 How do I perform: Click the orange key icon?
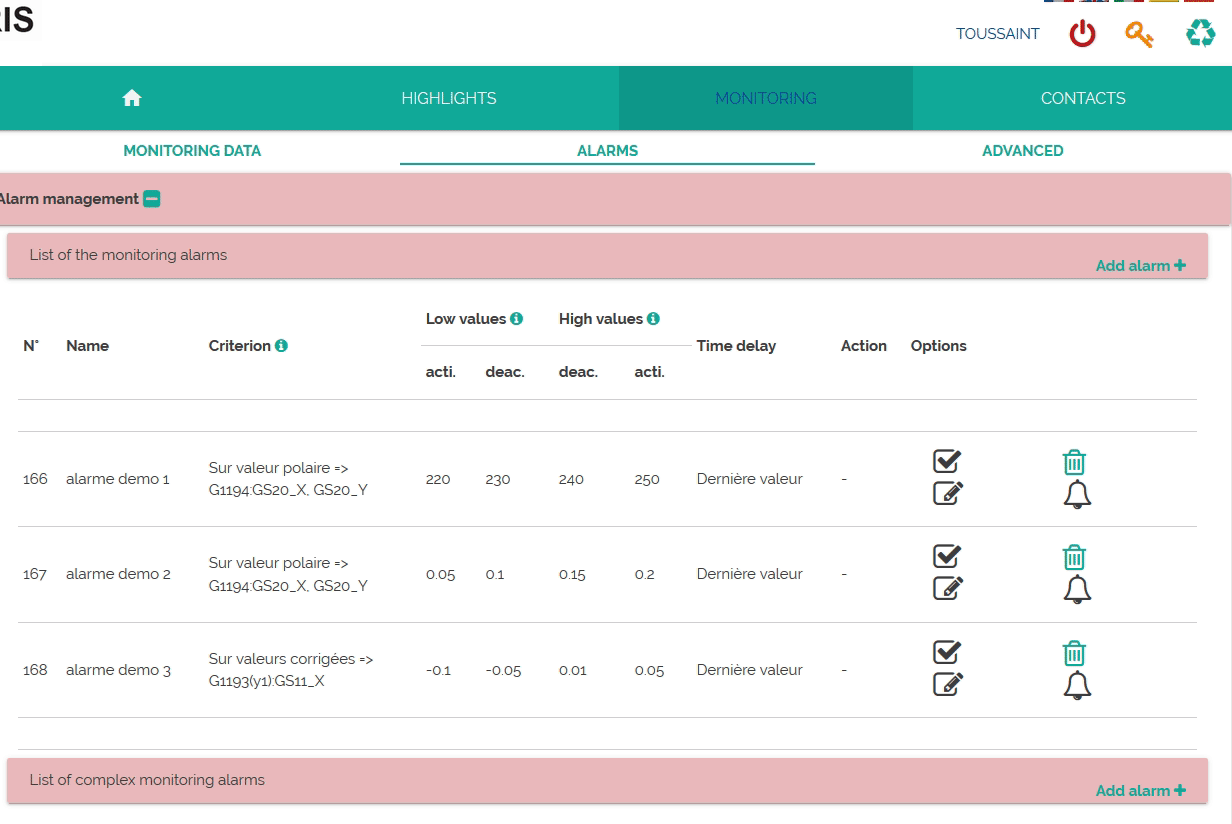(x=1139, y=34)
